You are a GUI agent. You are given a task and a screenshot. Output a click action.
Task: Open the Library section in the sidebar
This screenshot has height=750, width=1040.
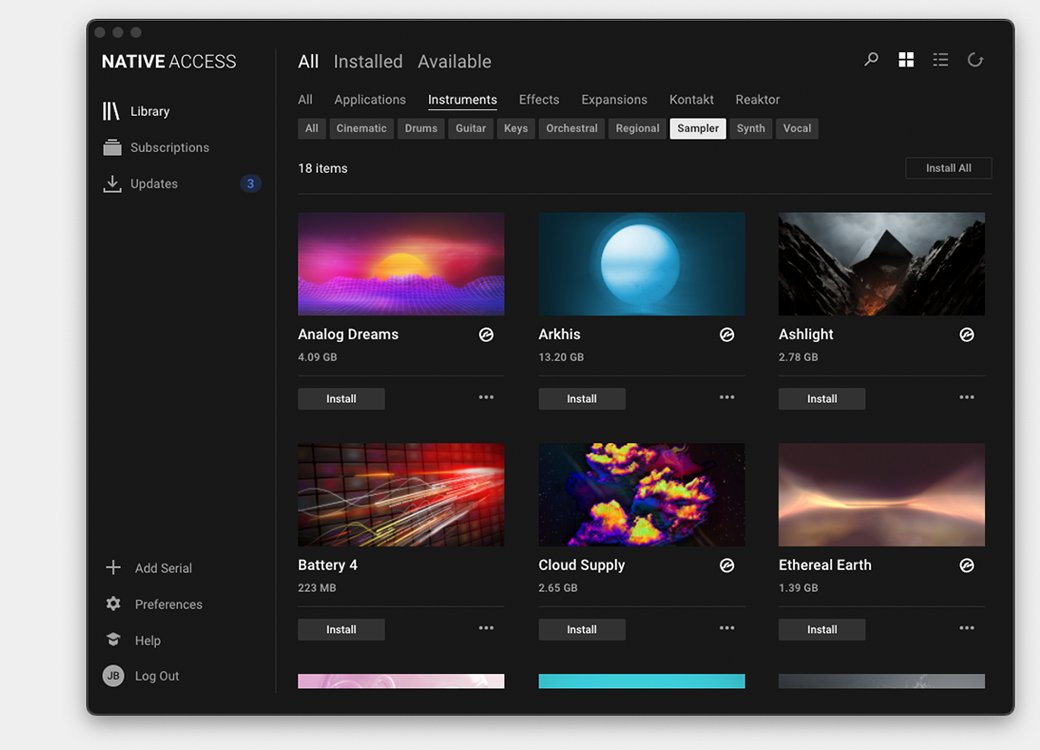[x=150, y=111]
